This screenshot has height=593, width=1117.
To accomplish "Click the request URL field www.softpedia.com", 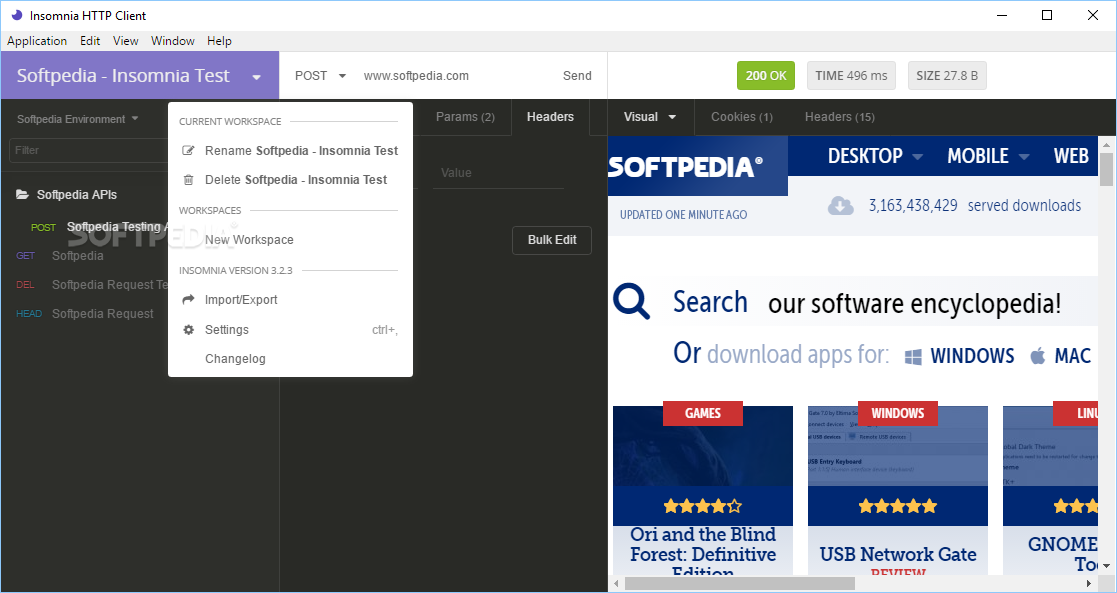I will [454, 76].
